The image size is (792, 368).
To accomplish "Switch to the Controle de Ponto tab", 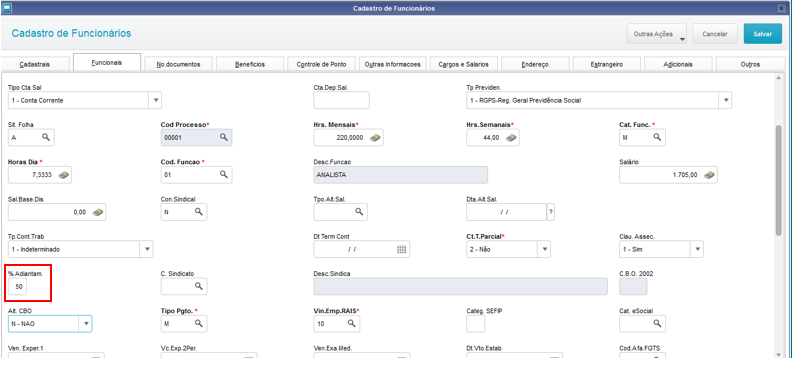I will (x=322, y=65).
